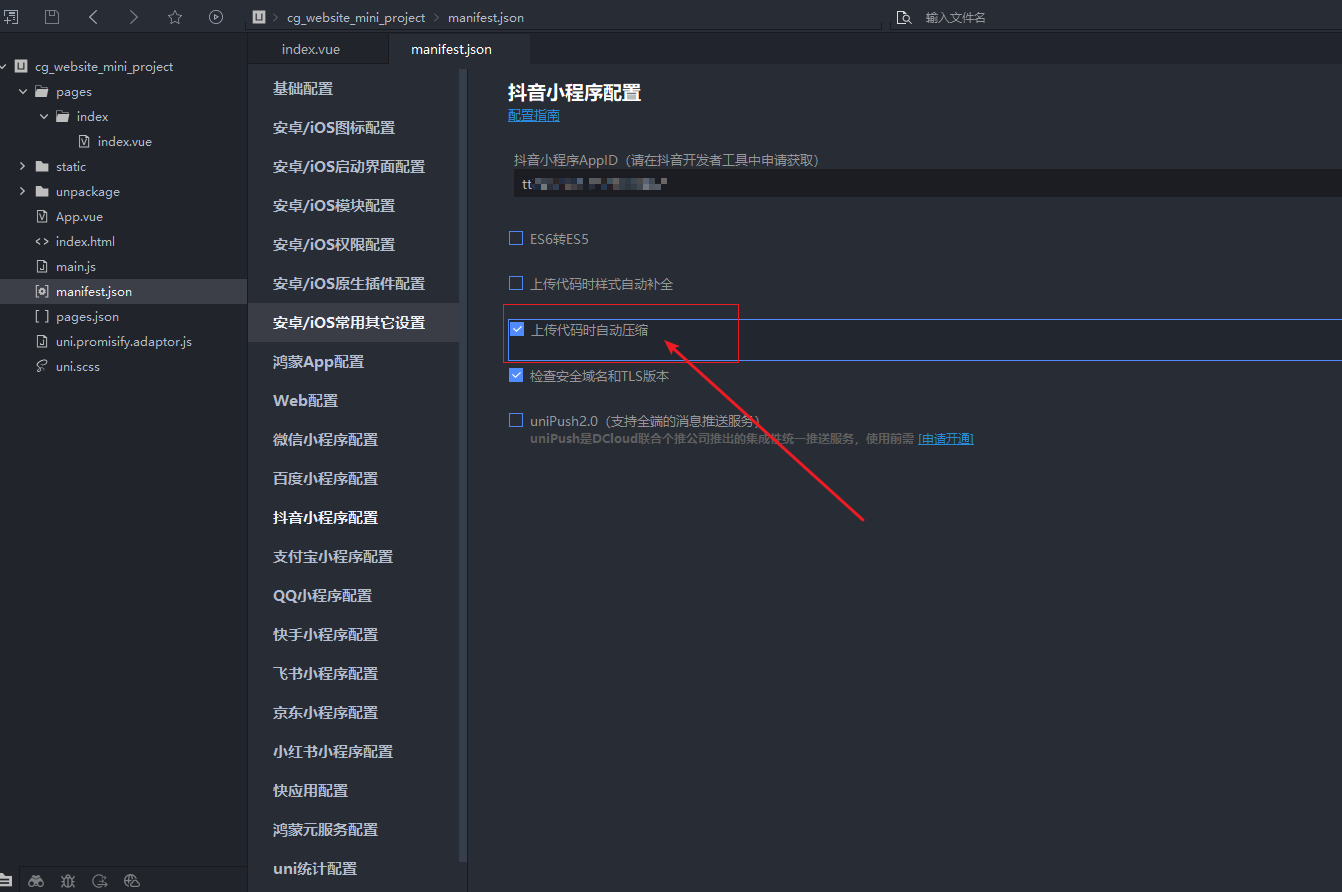Check 上传代码时样式自动补全 option
Screen dimensions: 1342x892
point(516,283)
